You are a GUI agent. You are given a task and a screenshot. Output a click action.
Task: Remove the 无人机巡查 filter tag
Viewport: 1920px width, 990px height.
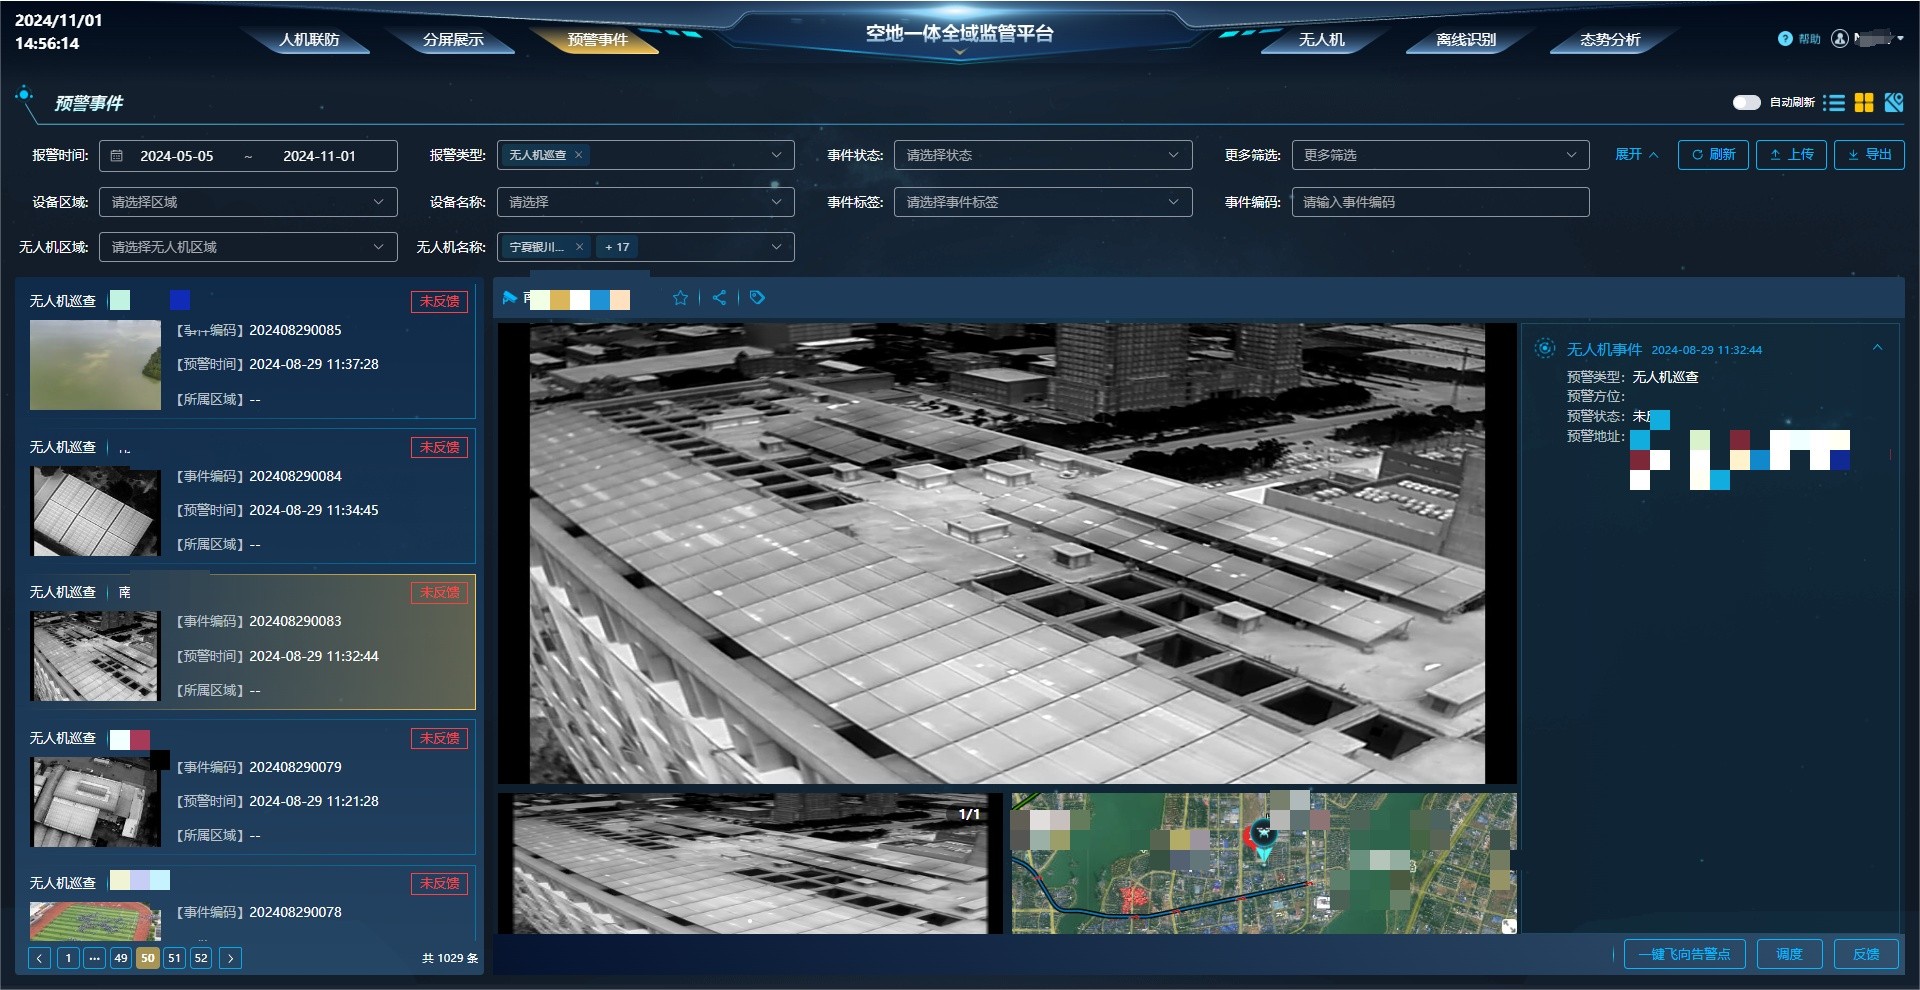pos(578,155)
